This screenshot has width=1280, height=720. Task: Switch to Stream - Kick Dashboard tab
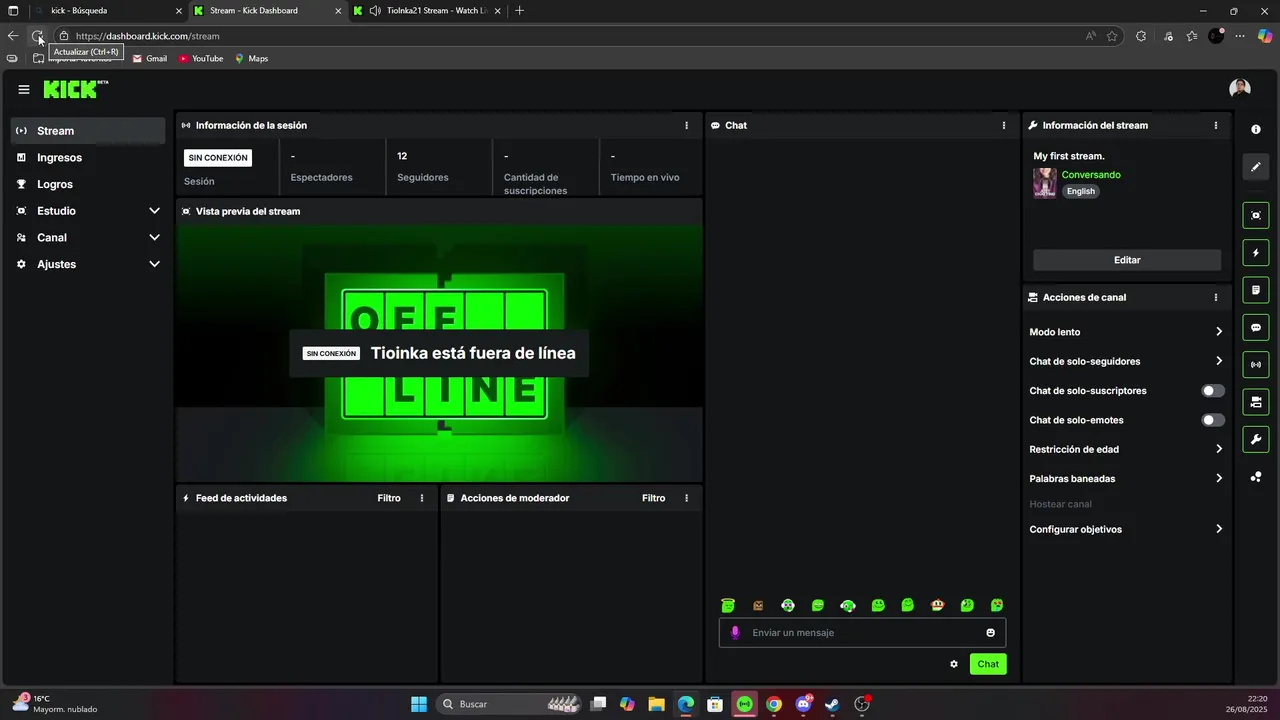[x=267, y=11]
